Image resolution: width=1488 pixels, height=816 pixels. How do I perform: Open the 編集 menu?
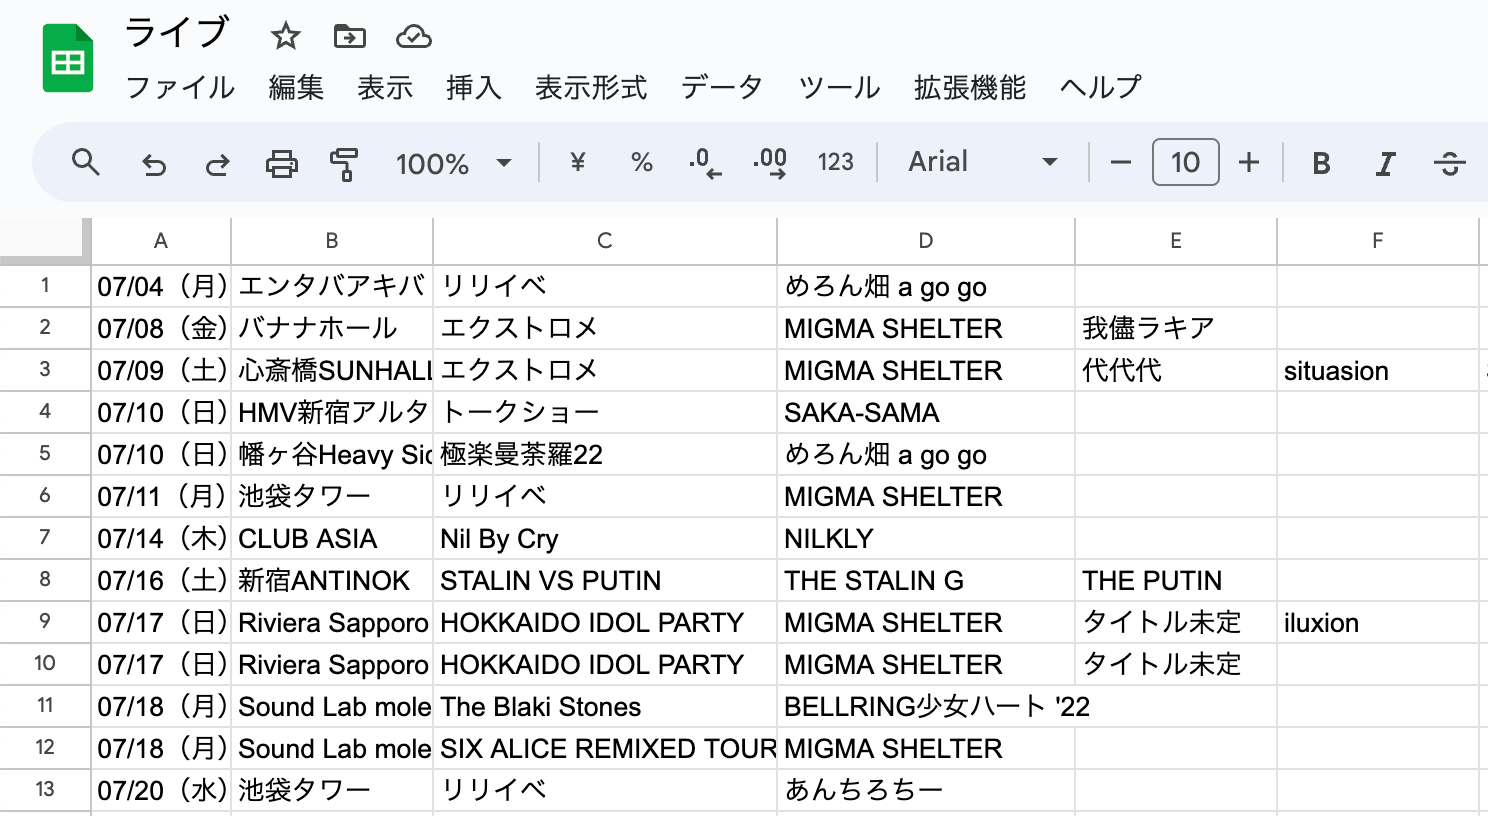[296, 88]
